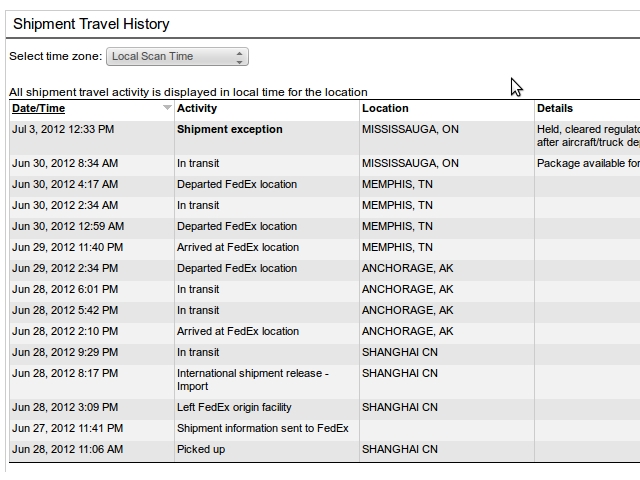This screenshot has height=480, width=640.
Task: Click the Left FedEx origin facility entry
Action: point(234,407)
